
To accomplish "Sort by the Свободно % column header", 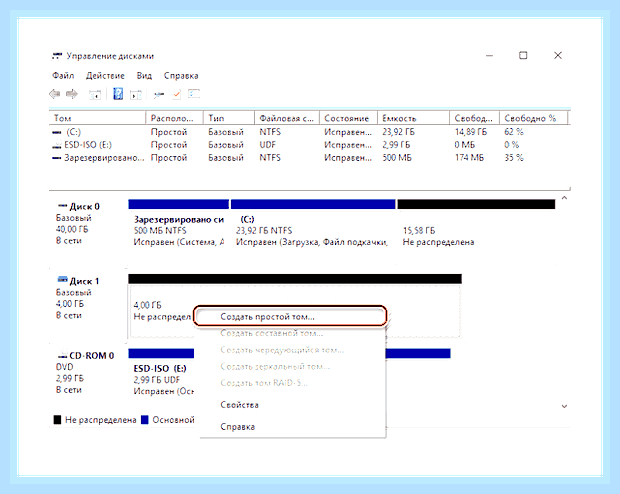I will click(533, 118).
